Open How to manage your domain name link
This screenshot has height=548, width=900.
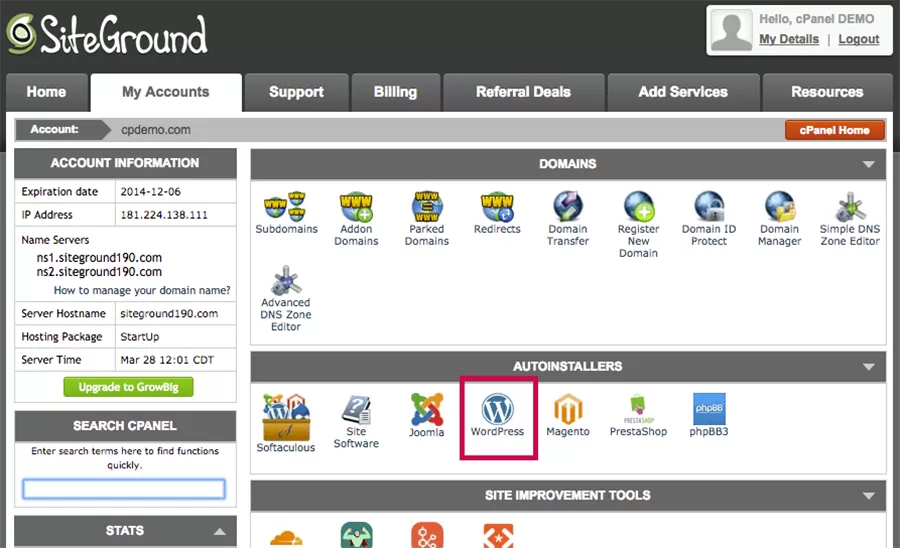tap(142, 290)
